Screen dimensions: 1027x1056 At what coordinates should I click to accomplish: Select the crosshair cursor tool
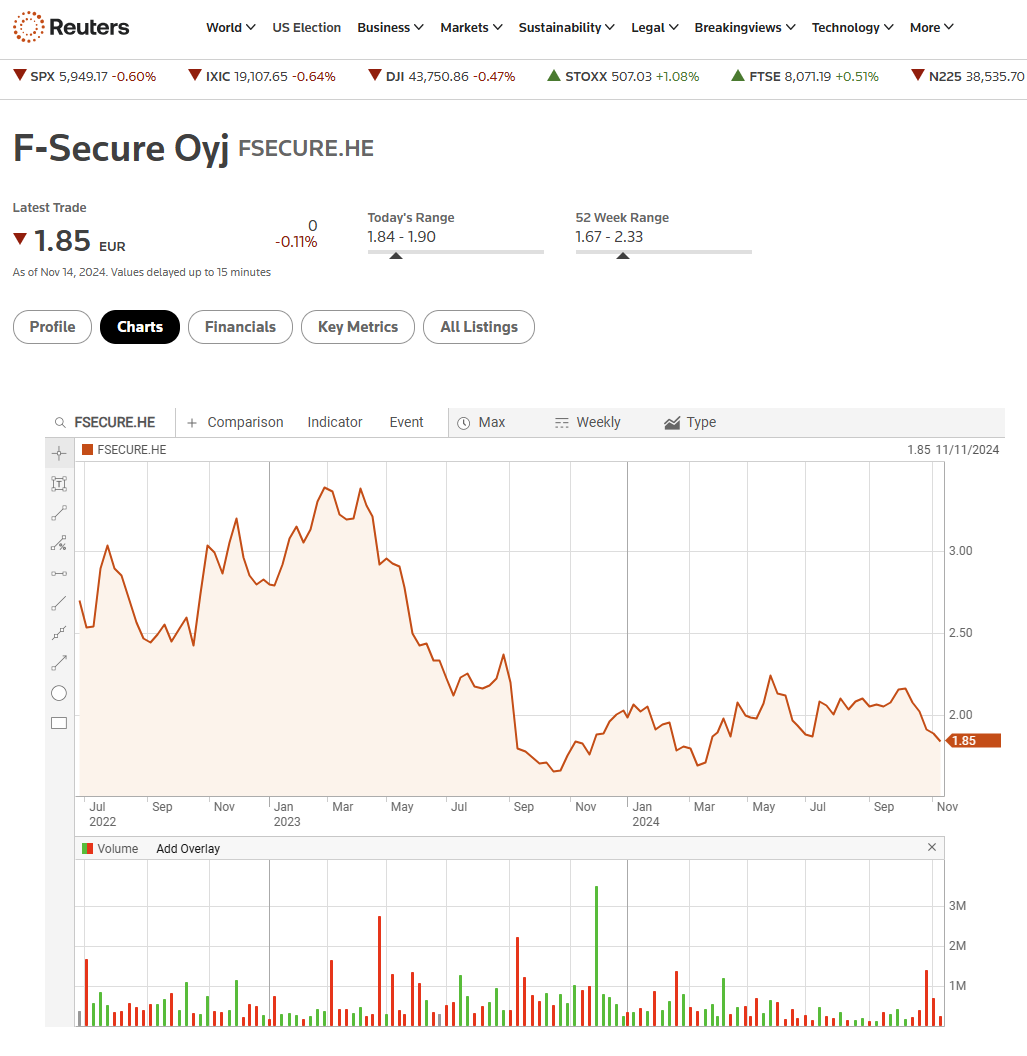59,453
